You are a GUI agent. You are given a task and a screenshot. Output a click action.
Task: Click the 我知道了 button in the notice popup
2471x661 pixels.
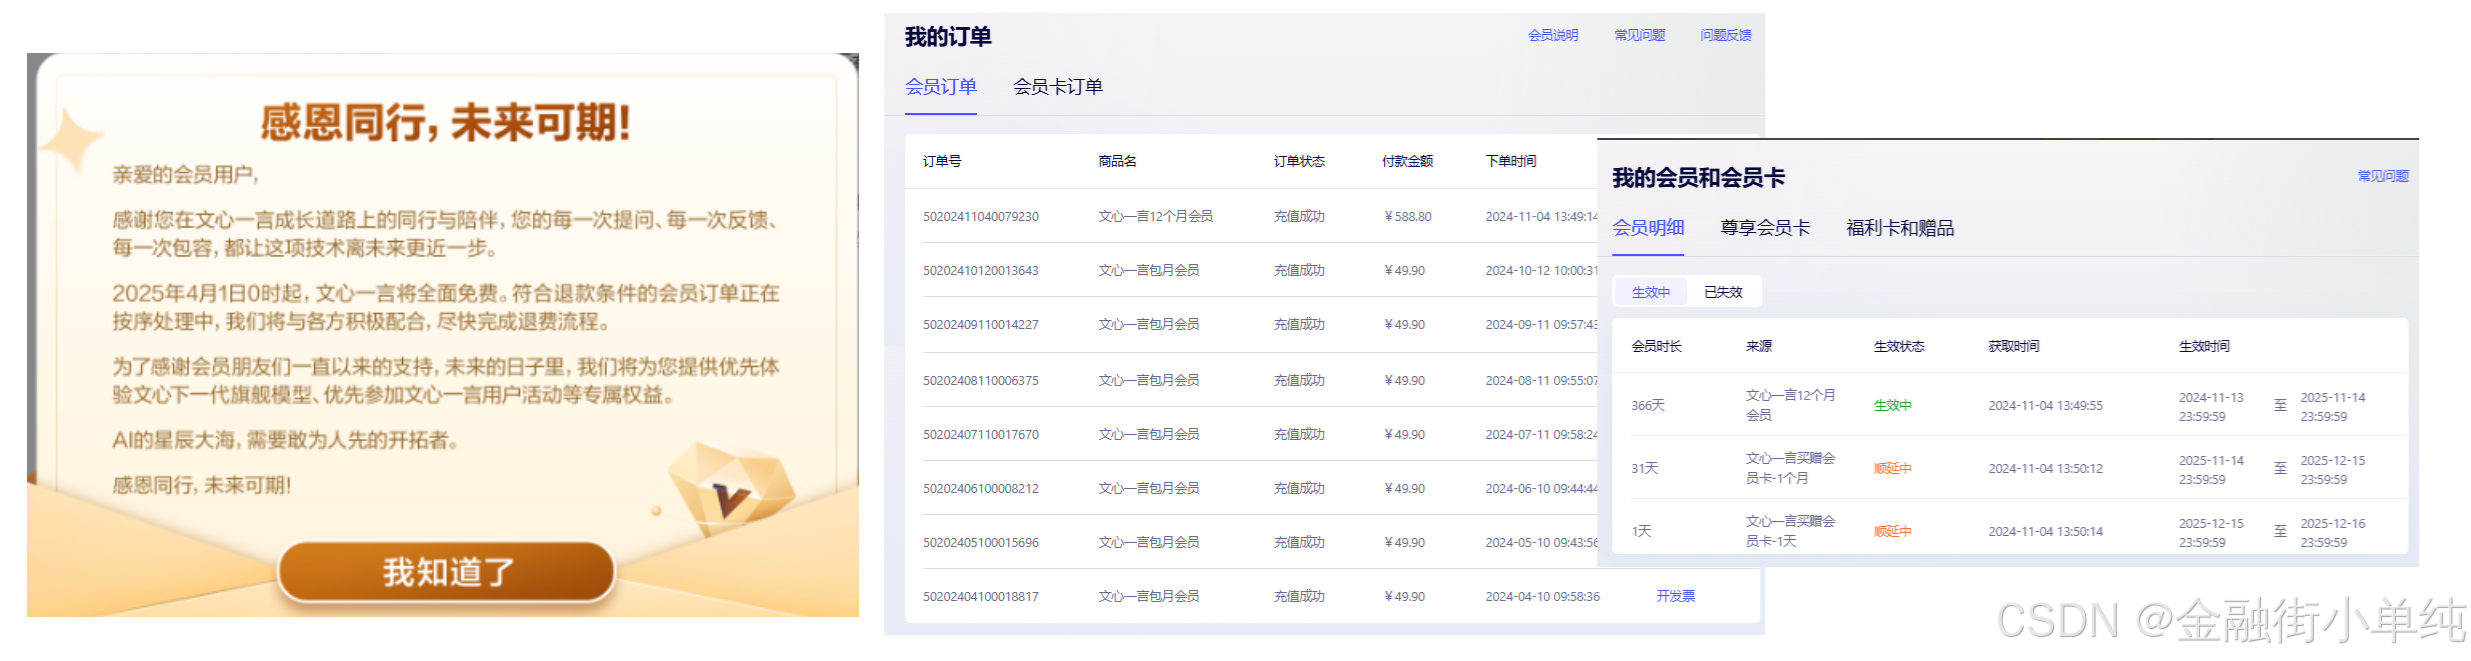pyautogui.click(x=446, y=572)
